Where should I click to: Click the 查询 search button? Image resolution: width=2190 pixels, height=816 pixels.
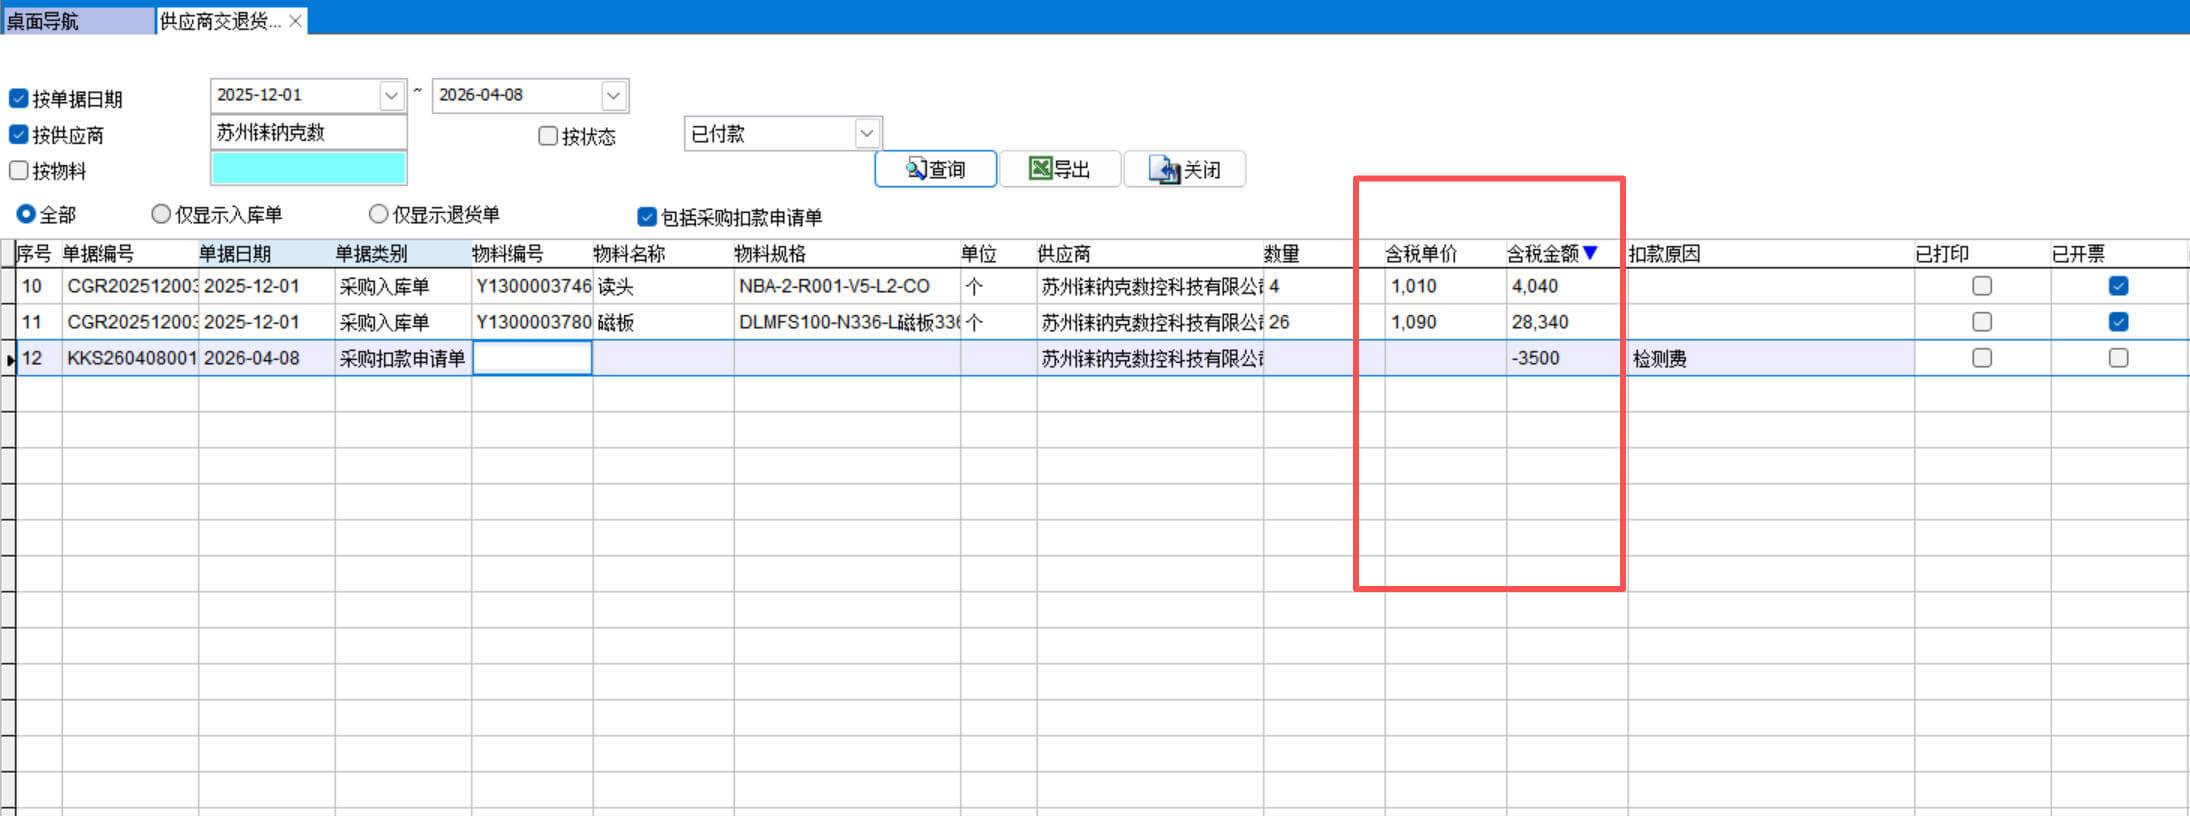pos(935,169)
